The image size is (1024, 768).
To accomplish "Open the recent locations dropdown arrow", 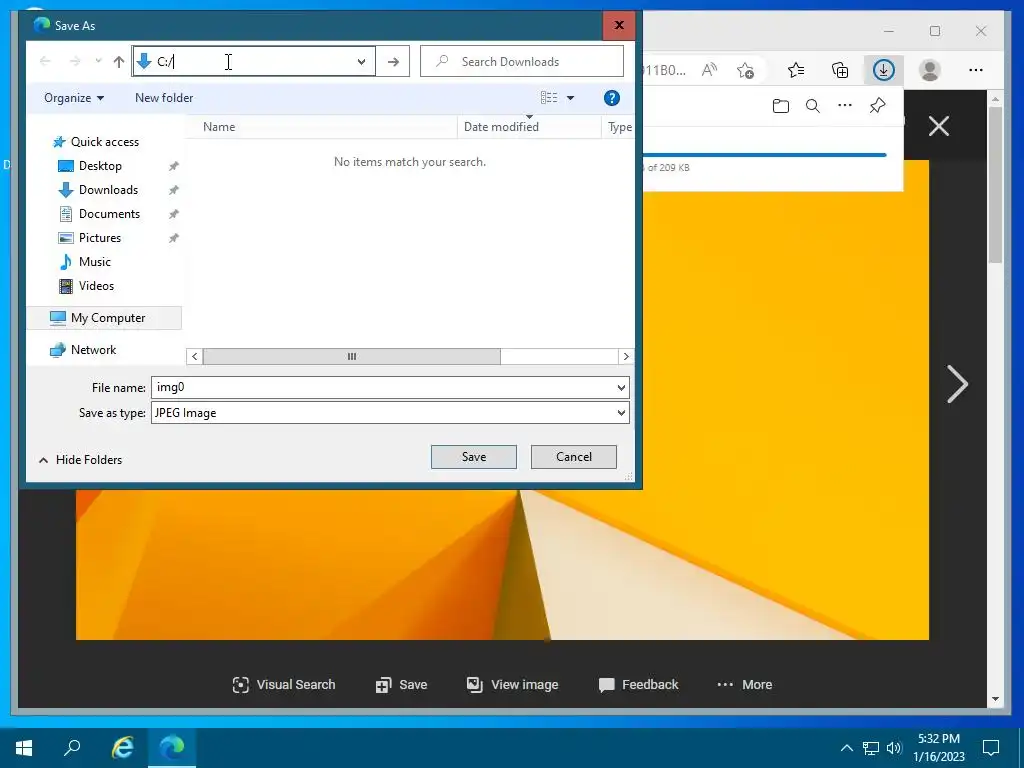I will tap(98, 61).
